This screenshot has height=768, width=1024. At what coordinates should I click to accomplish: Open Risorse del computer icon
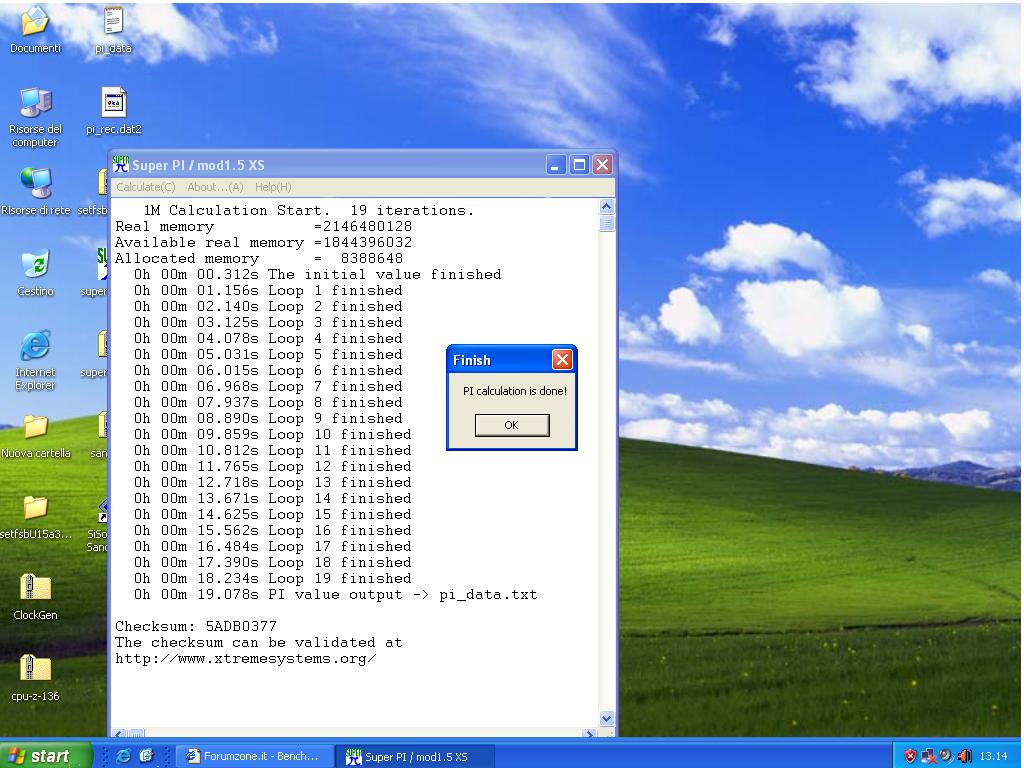35,103
